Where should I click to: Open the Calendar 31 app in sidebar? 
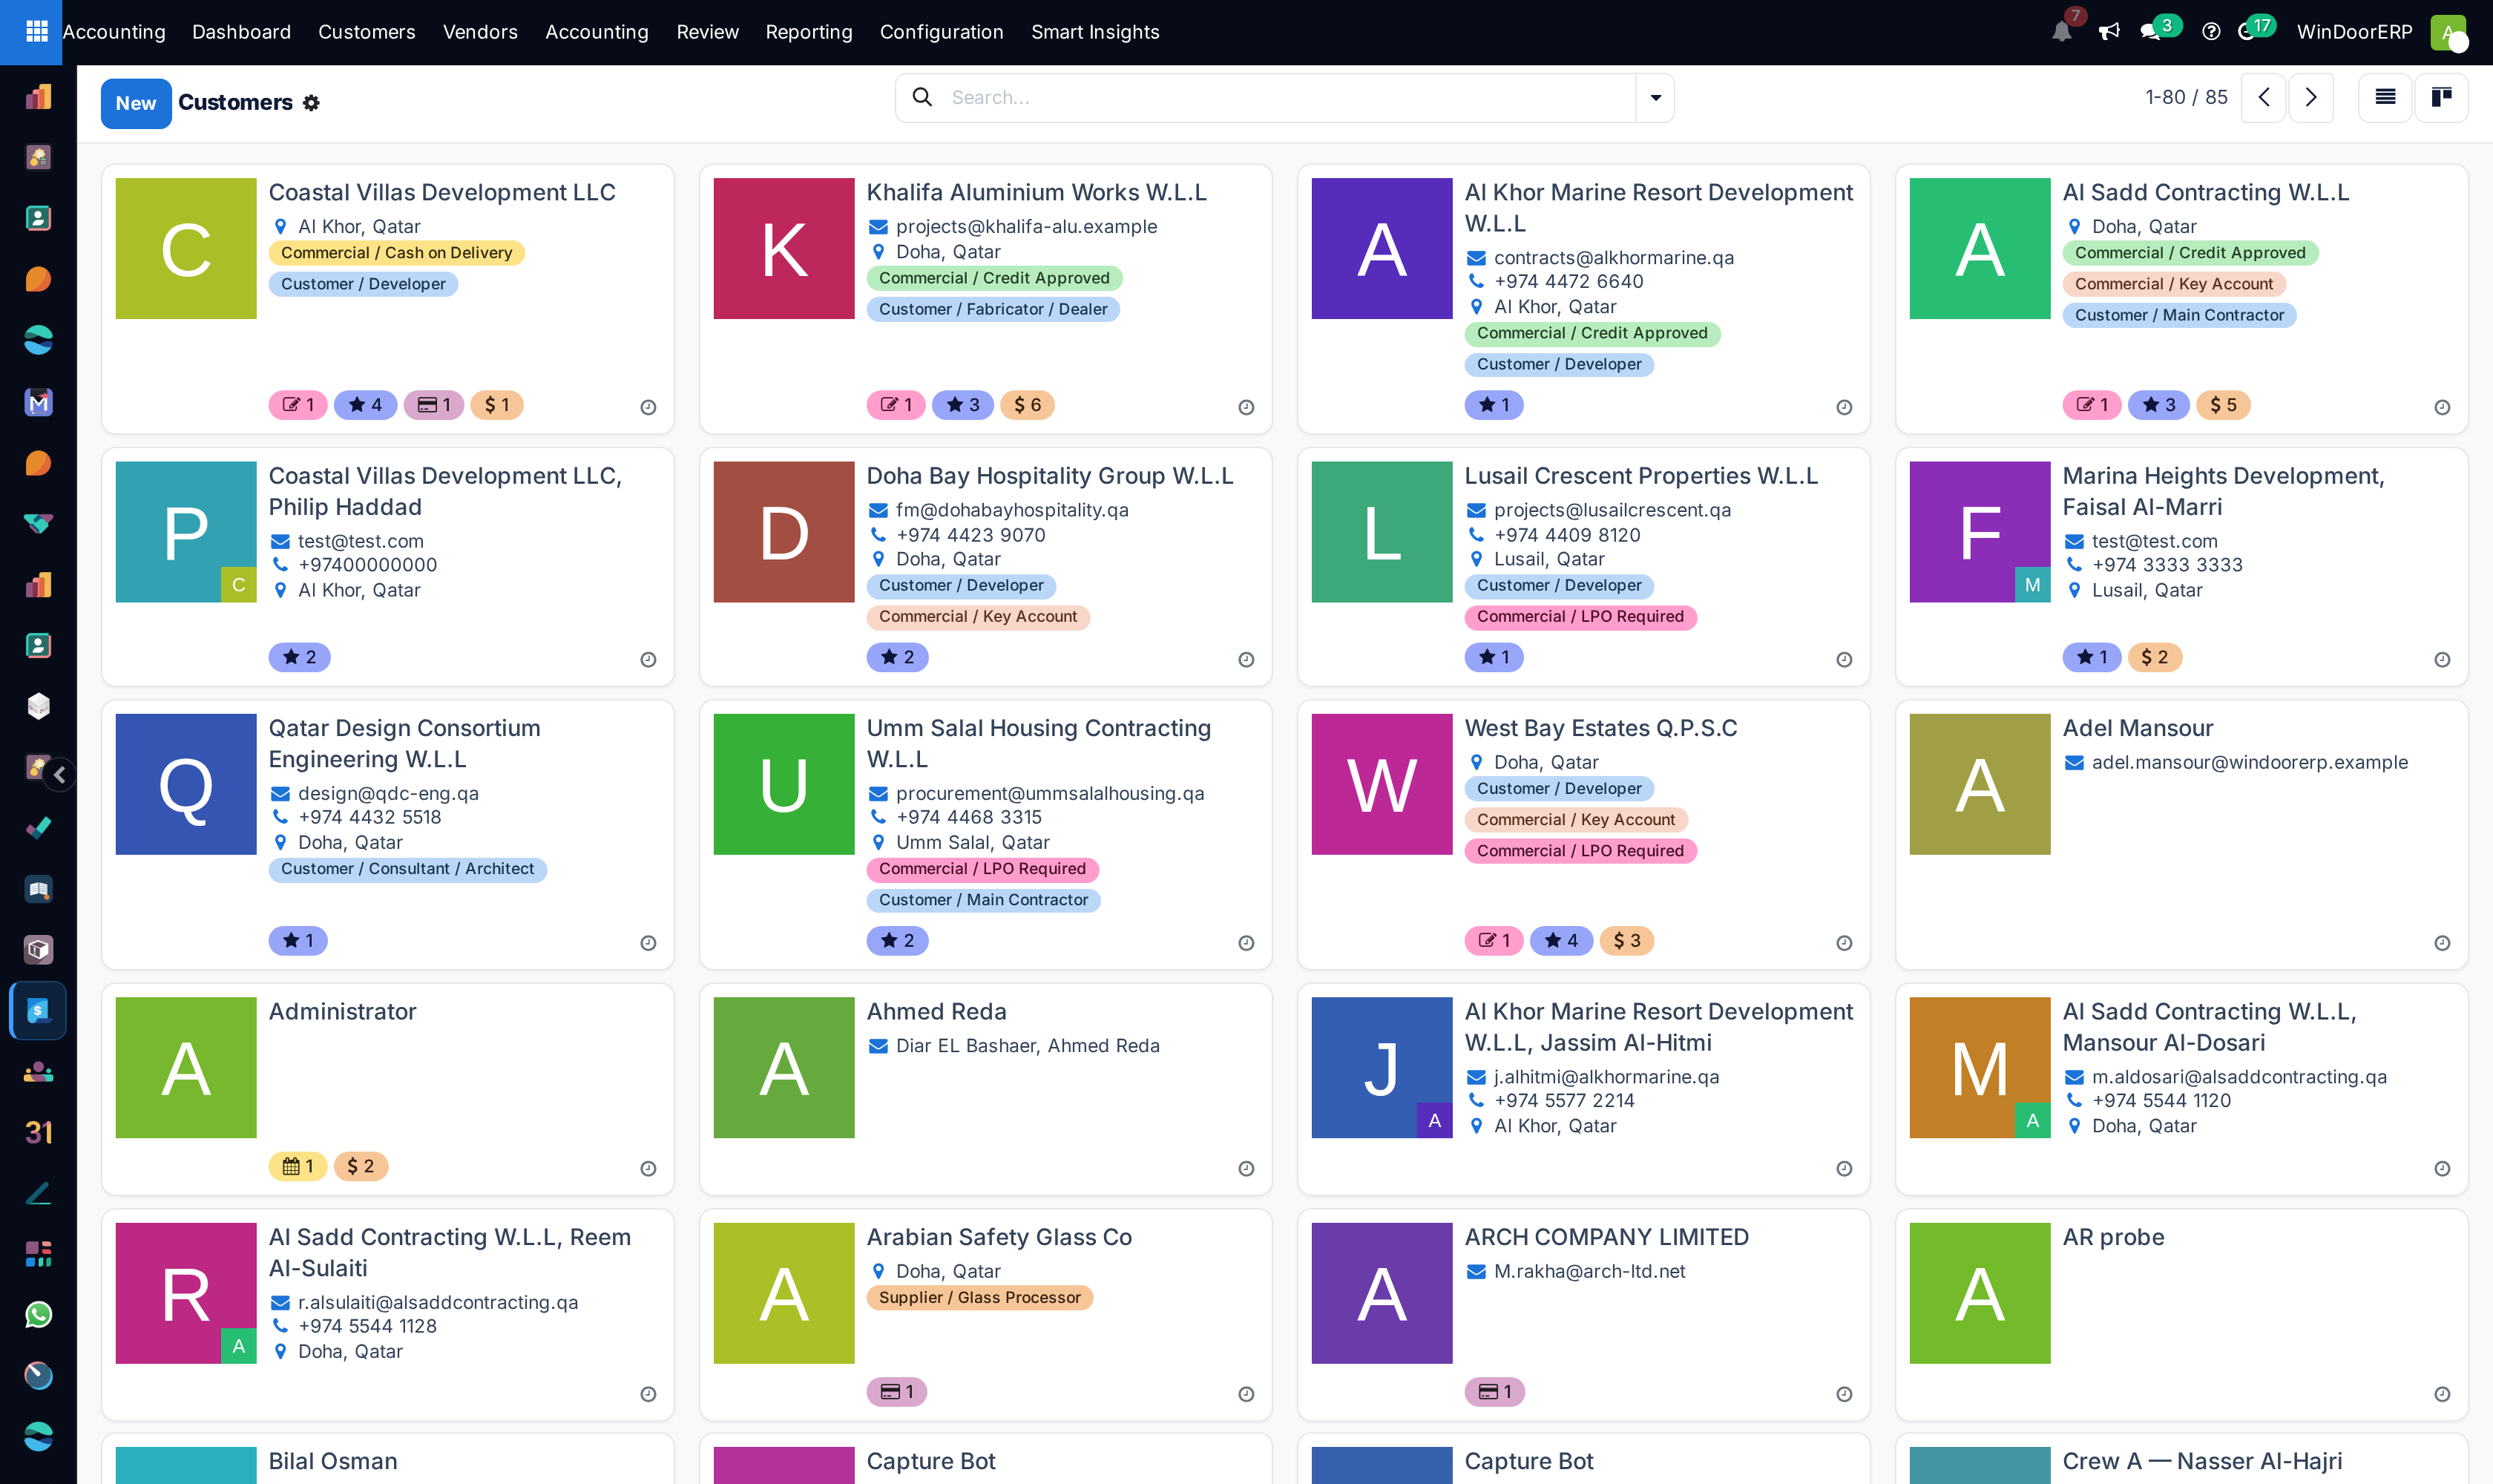point(38,1132)
